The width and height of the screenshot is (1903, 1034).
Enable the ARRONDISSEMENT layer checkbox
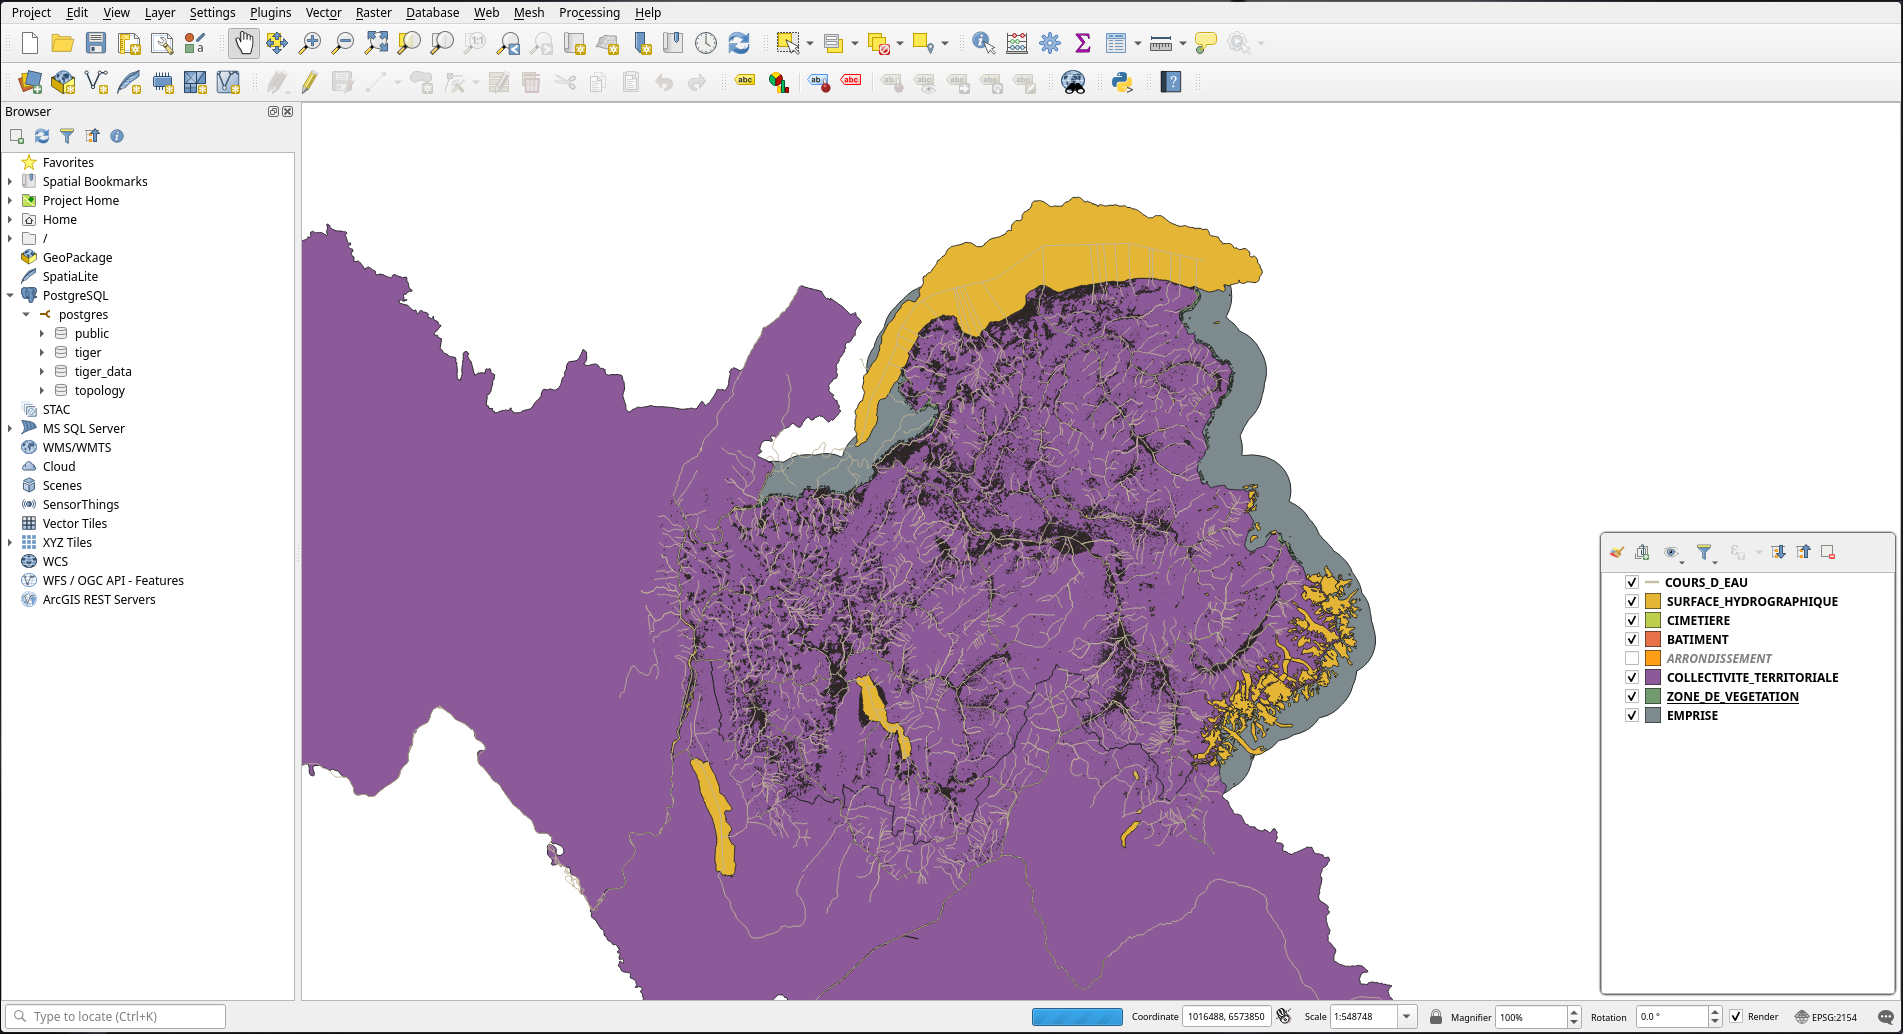[x=1632, y=658]
